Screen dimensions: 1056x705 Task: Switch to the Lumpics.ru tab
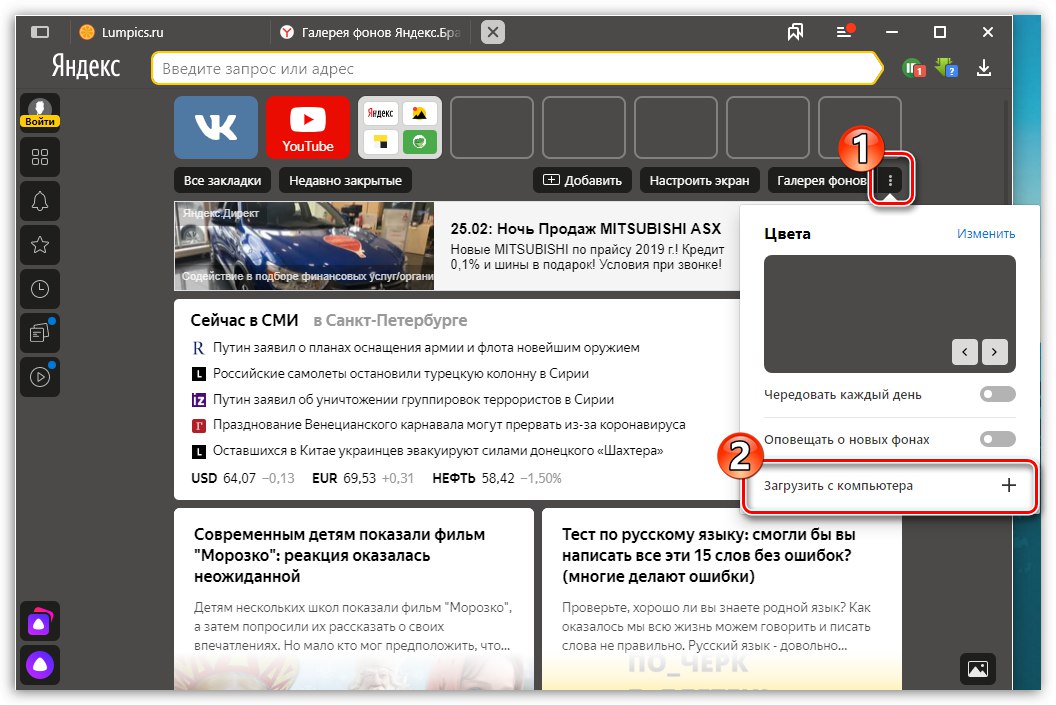(168, 32)
